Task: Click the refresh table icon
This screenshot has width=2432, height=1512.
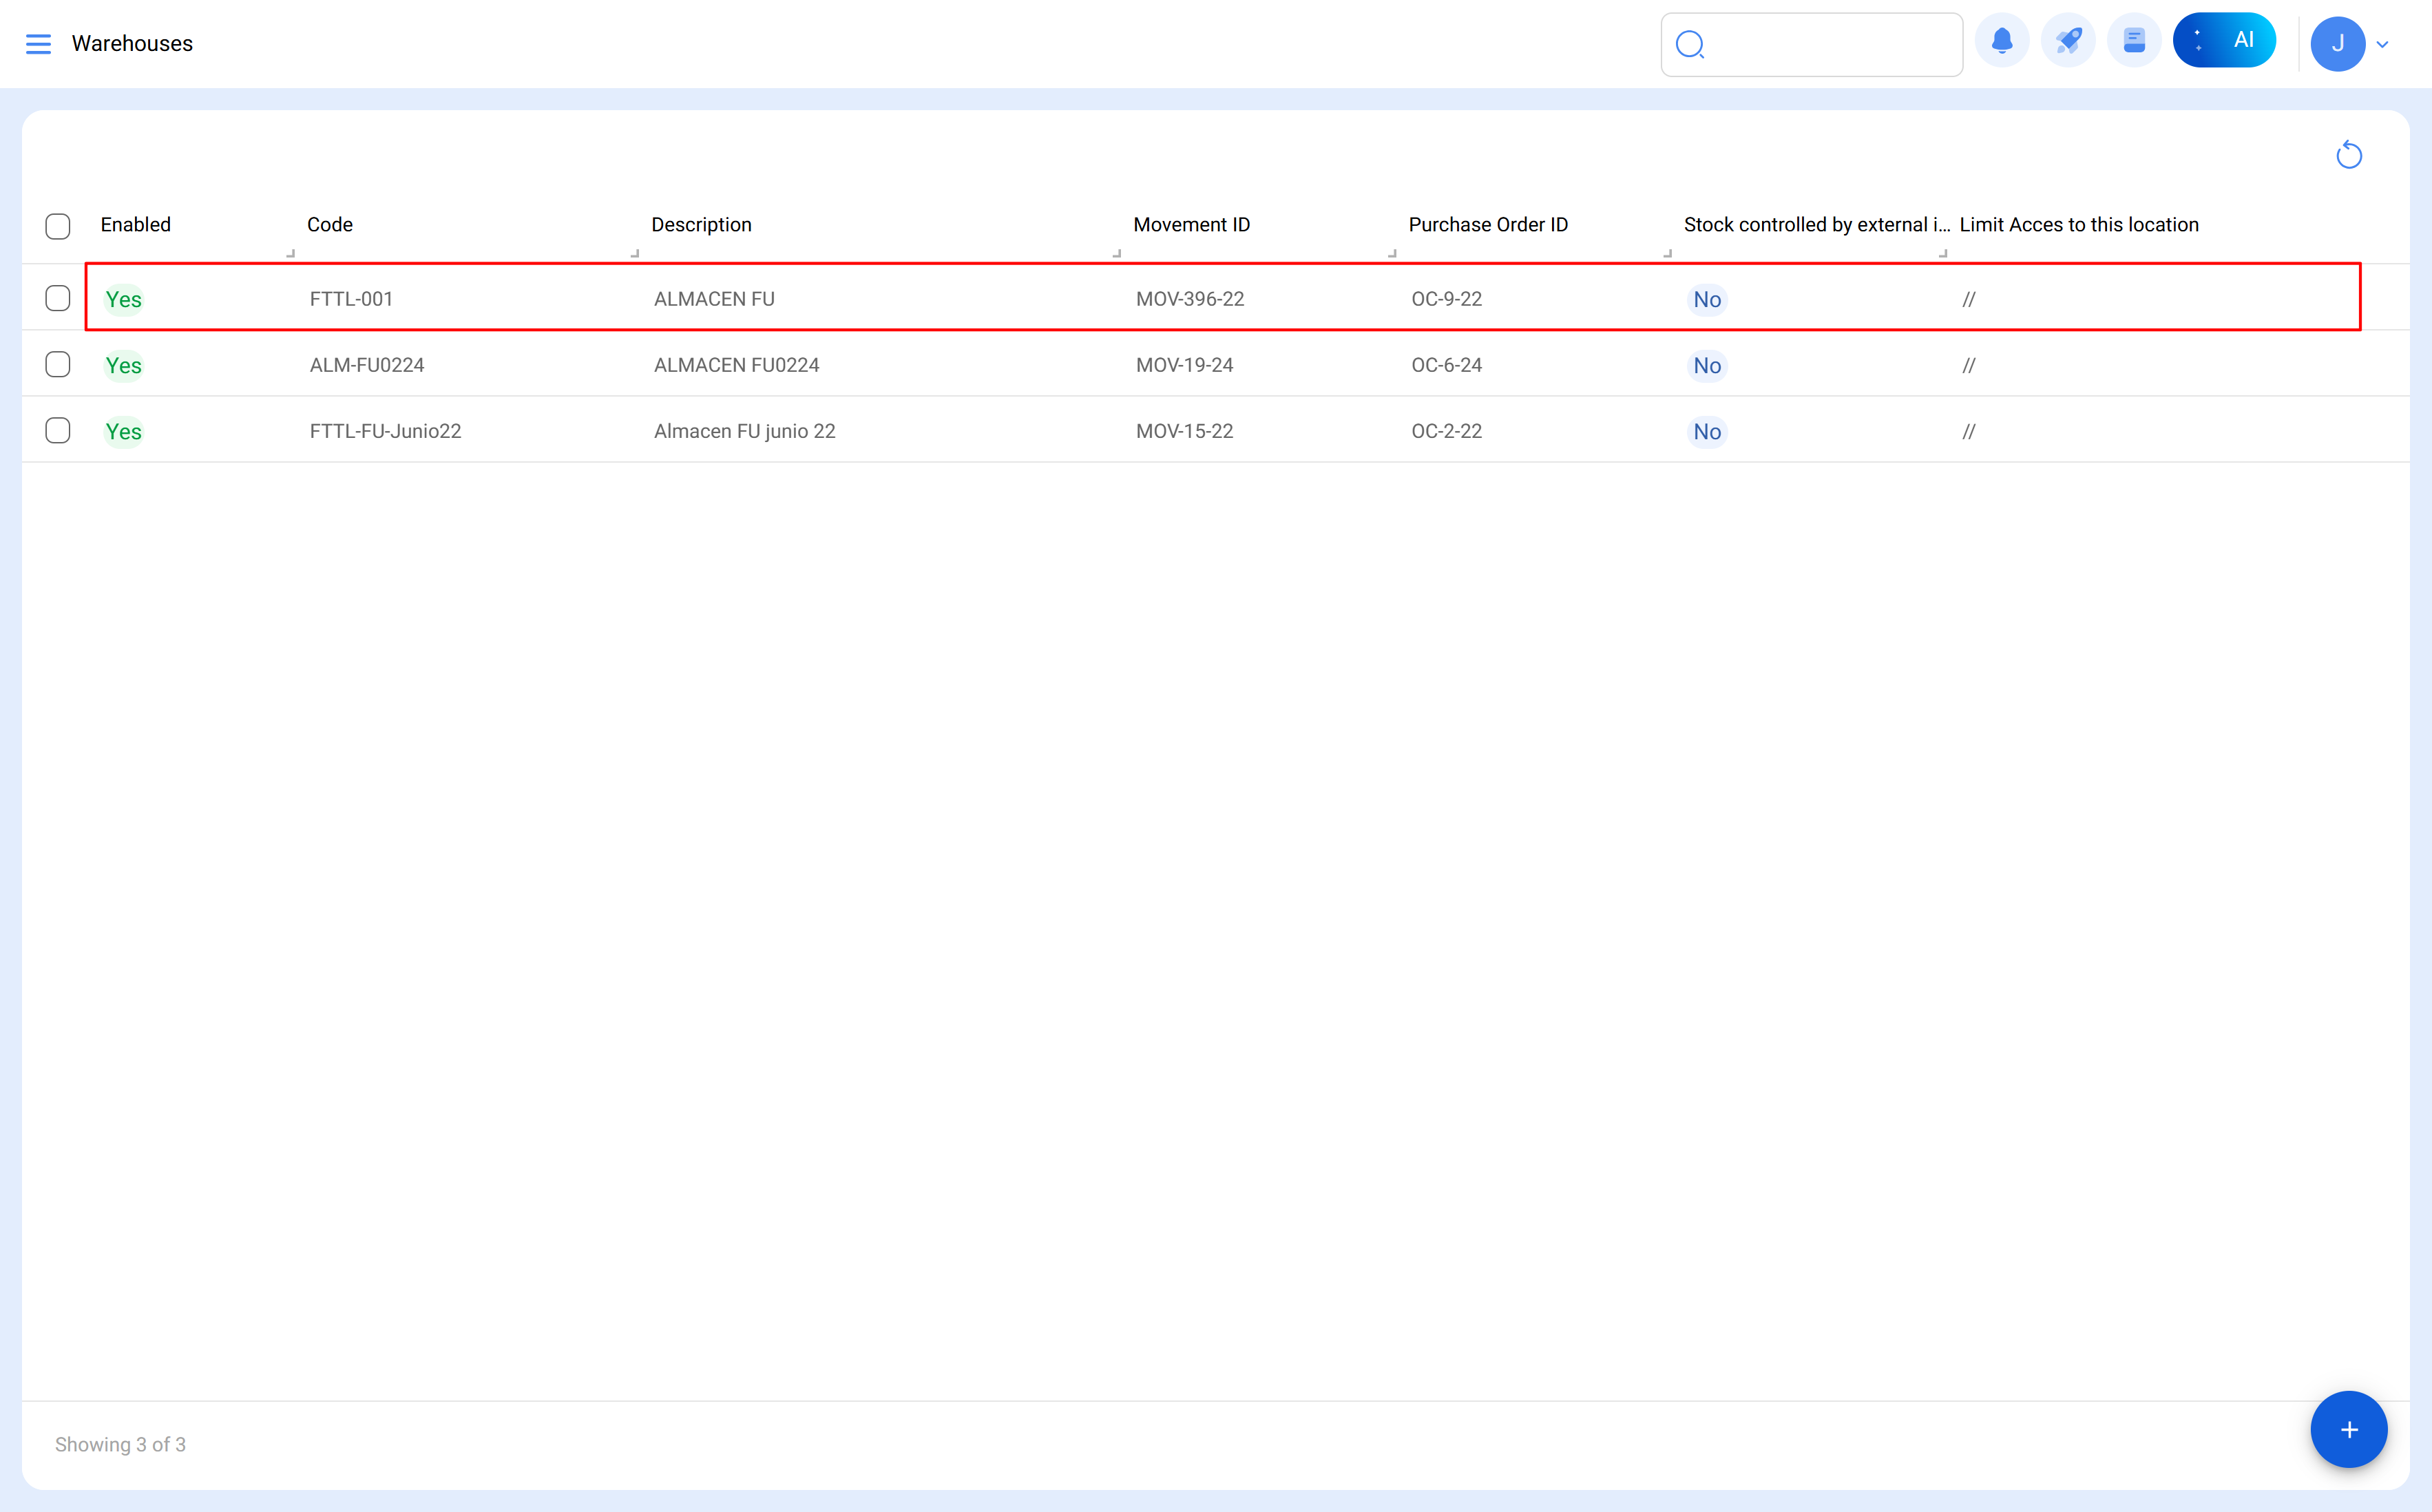Action: pos(2348,156)
